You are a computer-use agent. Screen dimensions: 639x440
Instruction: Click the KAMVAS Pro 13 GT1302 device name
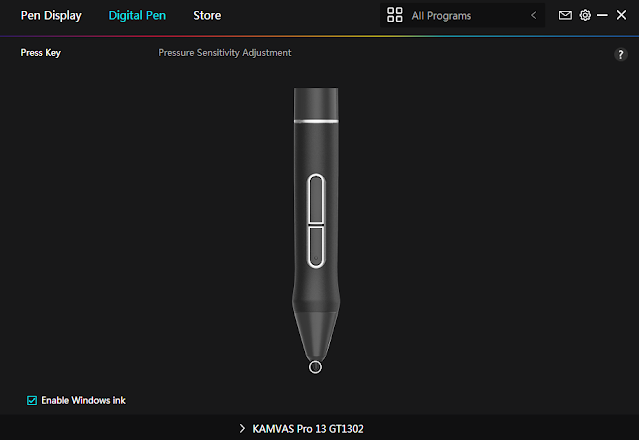[308, 429]
